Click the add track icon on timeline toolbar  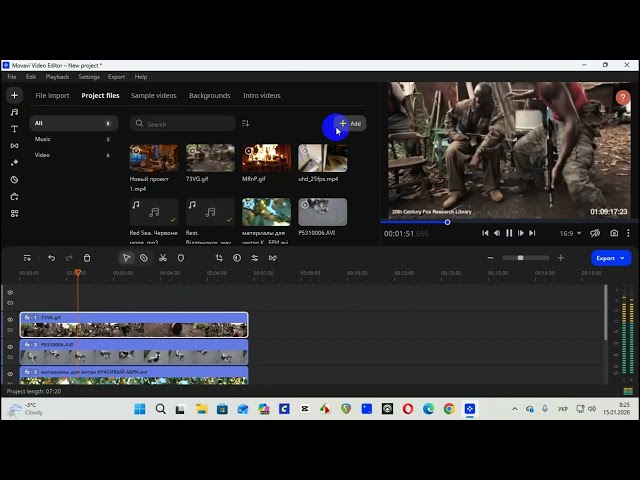(x=27, y=258)
